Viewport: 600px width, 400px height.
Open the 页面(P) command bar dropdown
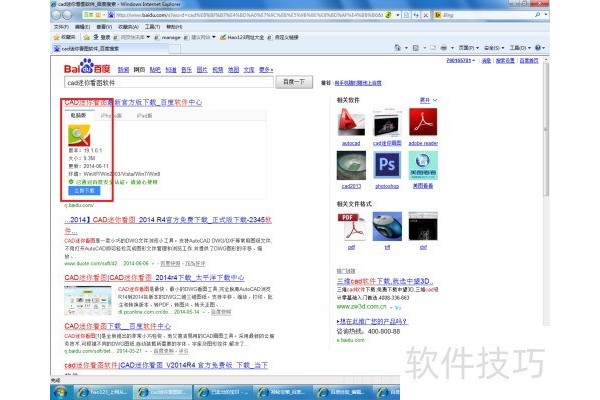468,47
